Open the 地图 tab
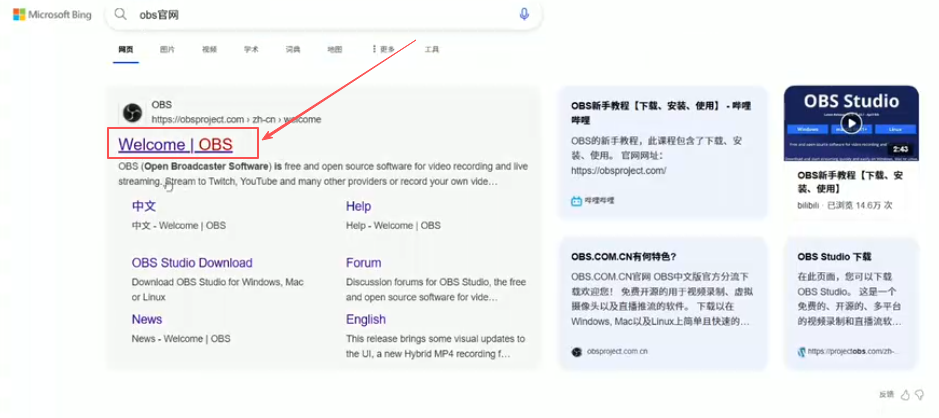 pyautogui.click(x=335, y=50)
